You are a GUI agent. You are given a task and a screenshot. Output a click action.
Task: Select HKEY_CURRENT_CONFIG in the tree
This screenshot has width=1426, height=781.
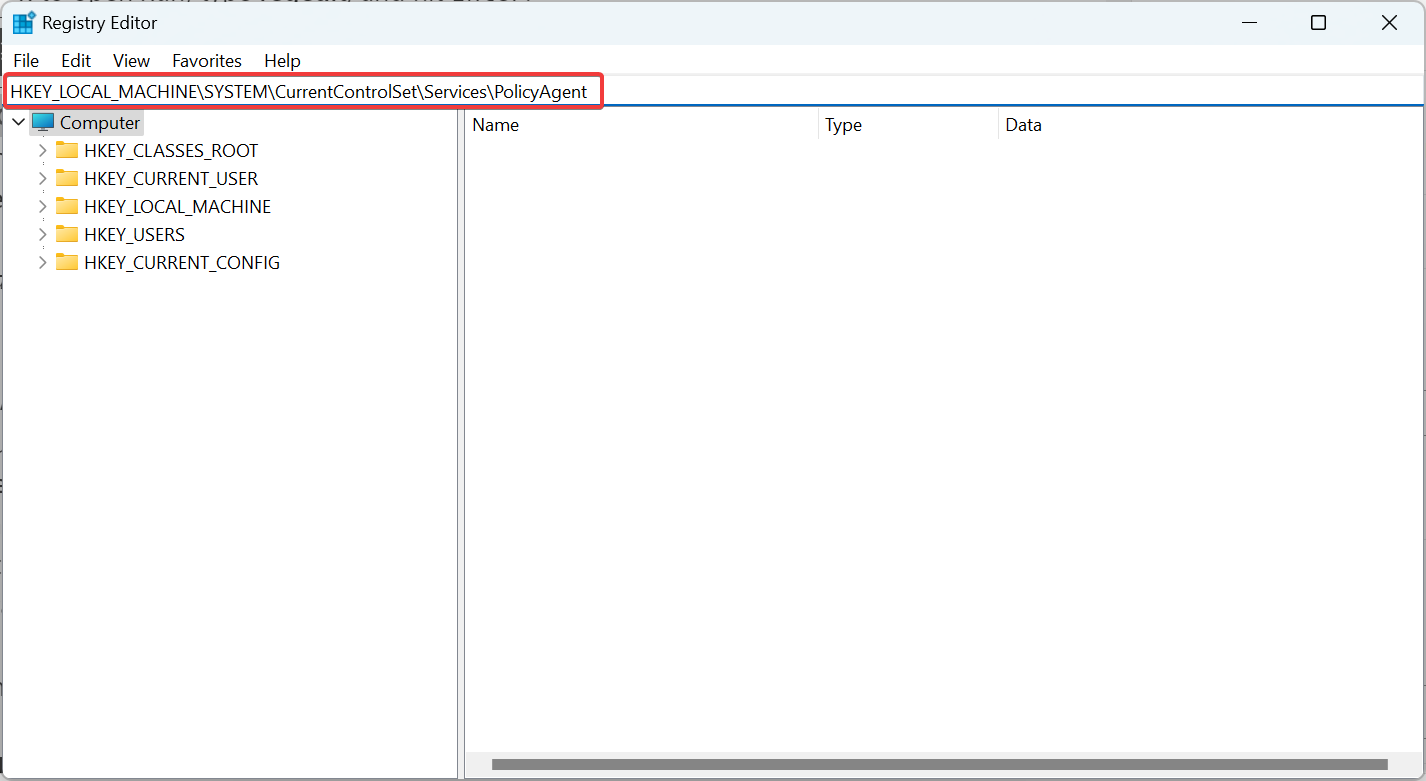[182, 263]
